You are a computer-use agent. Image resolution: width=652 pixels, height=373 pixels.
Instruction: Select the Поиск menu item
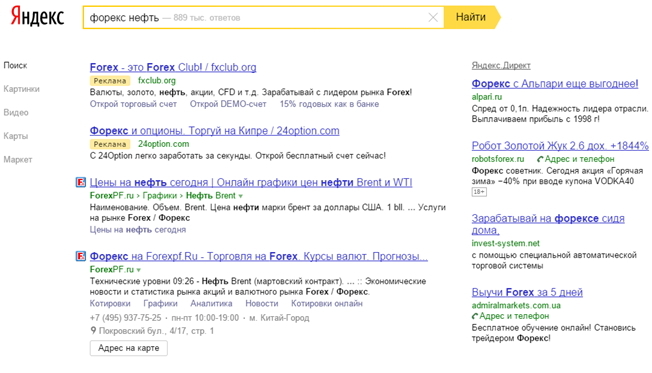point(15,65)
